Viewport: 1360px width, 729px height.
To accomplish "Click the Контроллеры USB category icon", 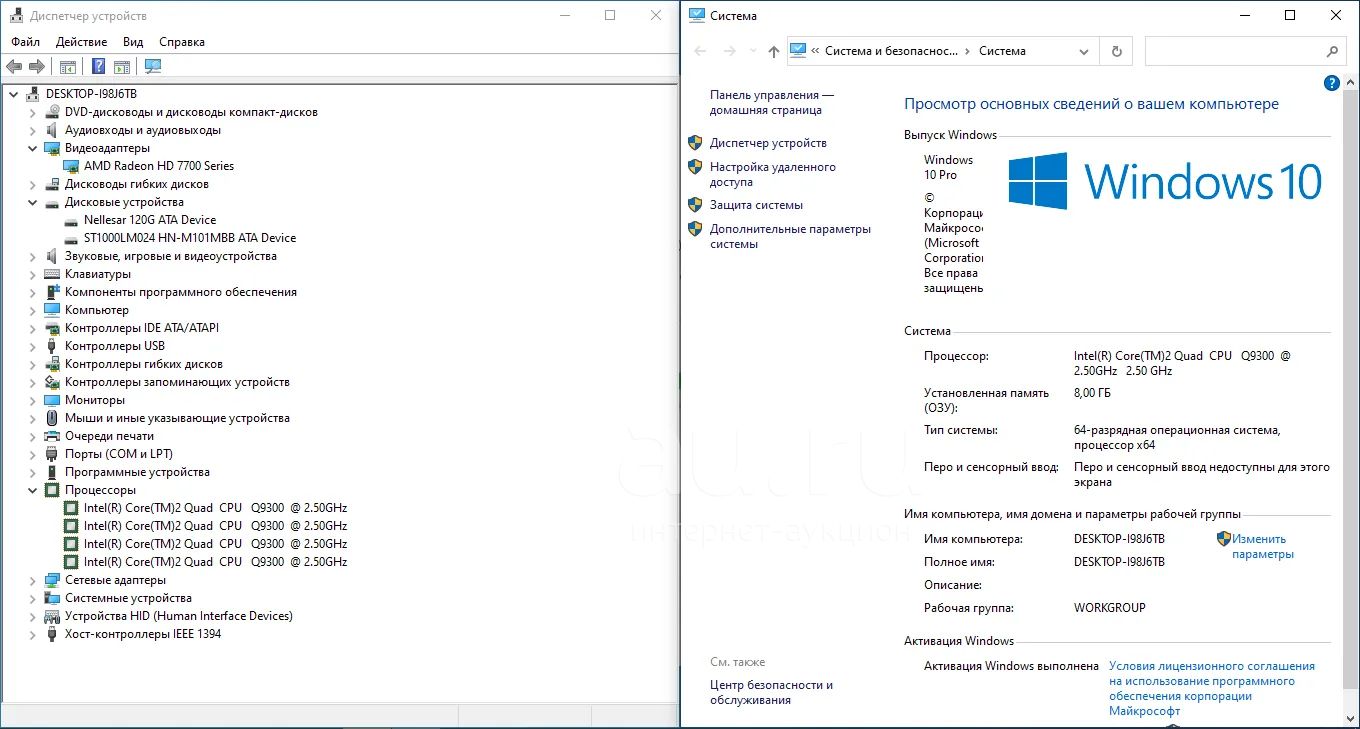I will click(52, 346).
